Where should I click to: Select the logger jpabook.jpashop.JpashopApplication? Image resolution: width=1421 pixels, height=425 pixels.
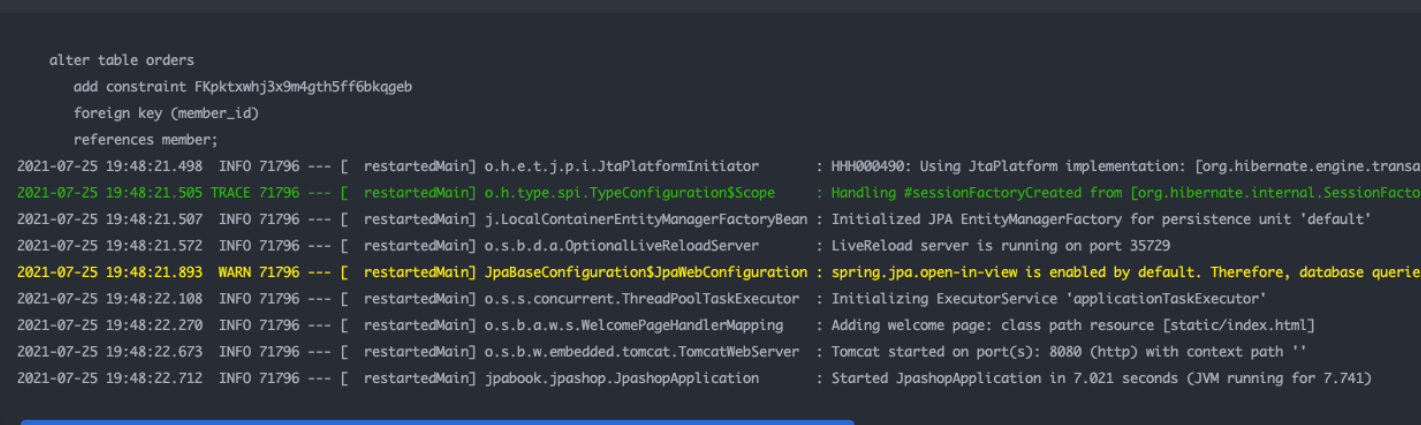[x=621, y=378]
